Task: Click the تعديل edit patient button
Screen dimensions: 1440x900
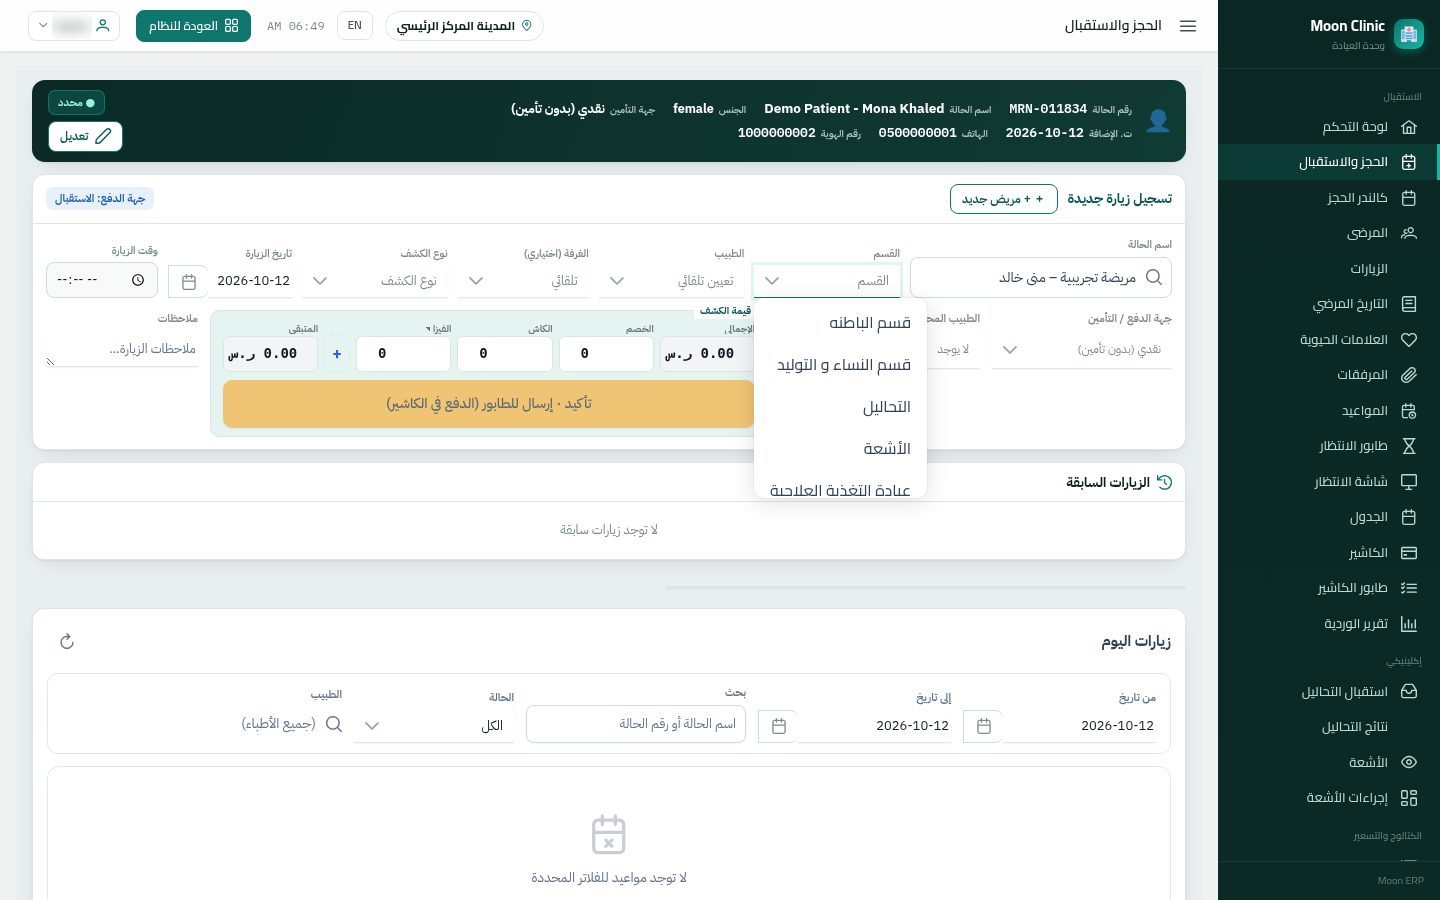Action: (x=85, y=136)
